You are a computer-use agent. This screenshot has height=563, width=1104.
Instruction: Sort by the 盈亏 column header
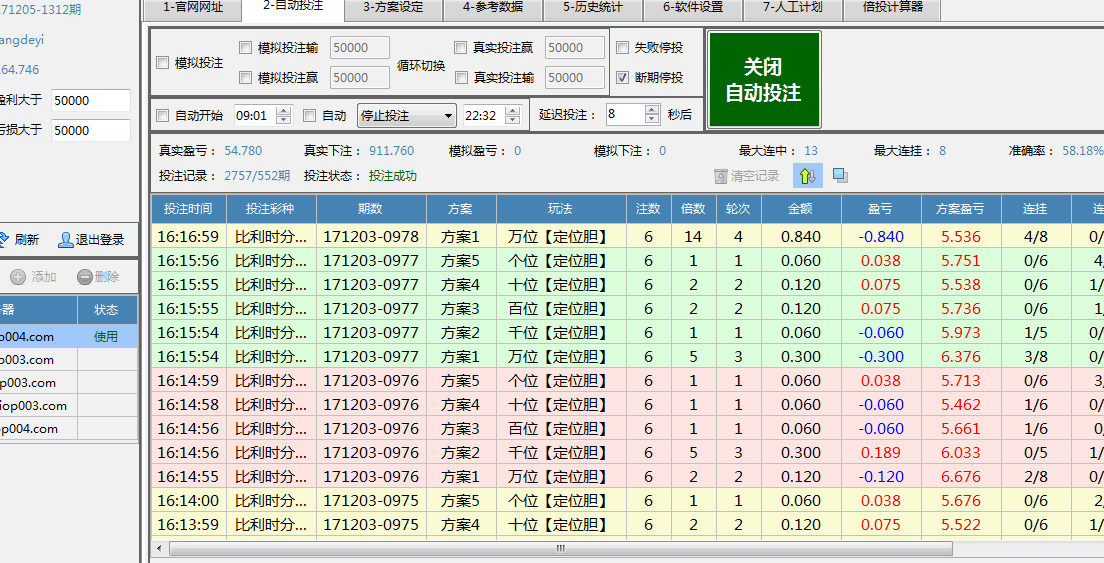coord(879,209)
